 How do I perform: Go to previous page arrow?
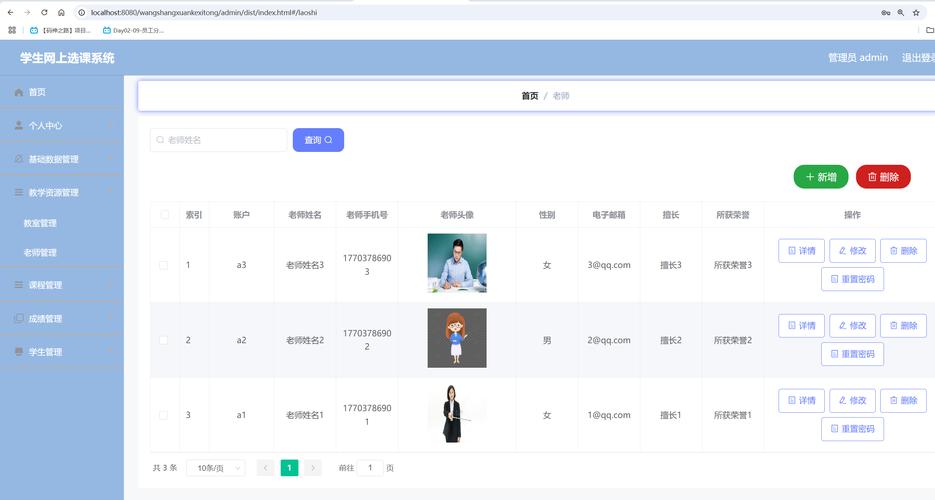point(265,468)
